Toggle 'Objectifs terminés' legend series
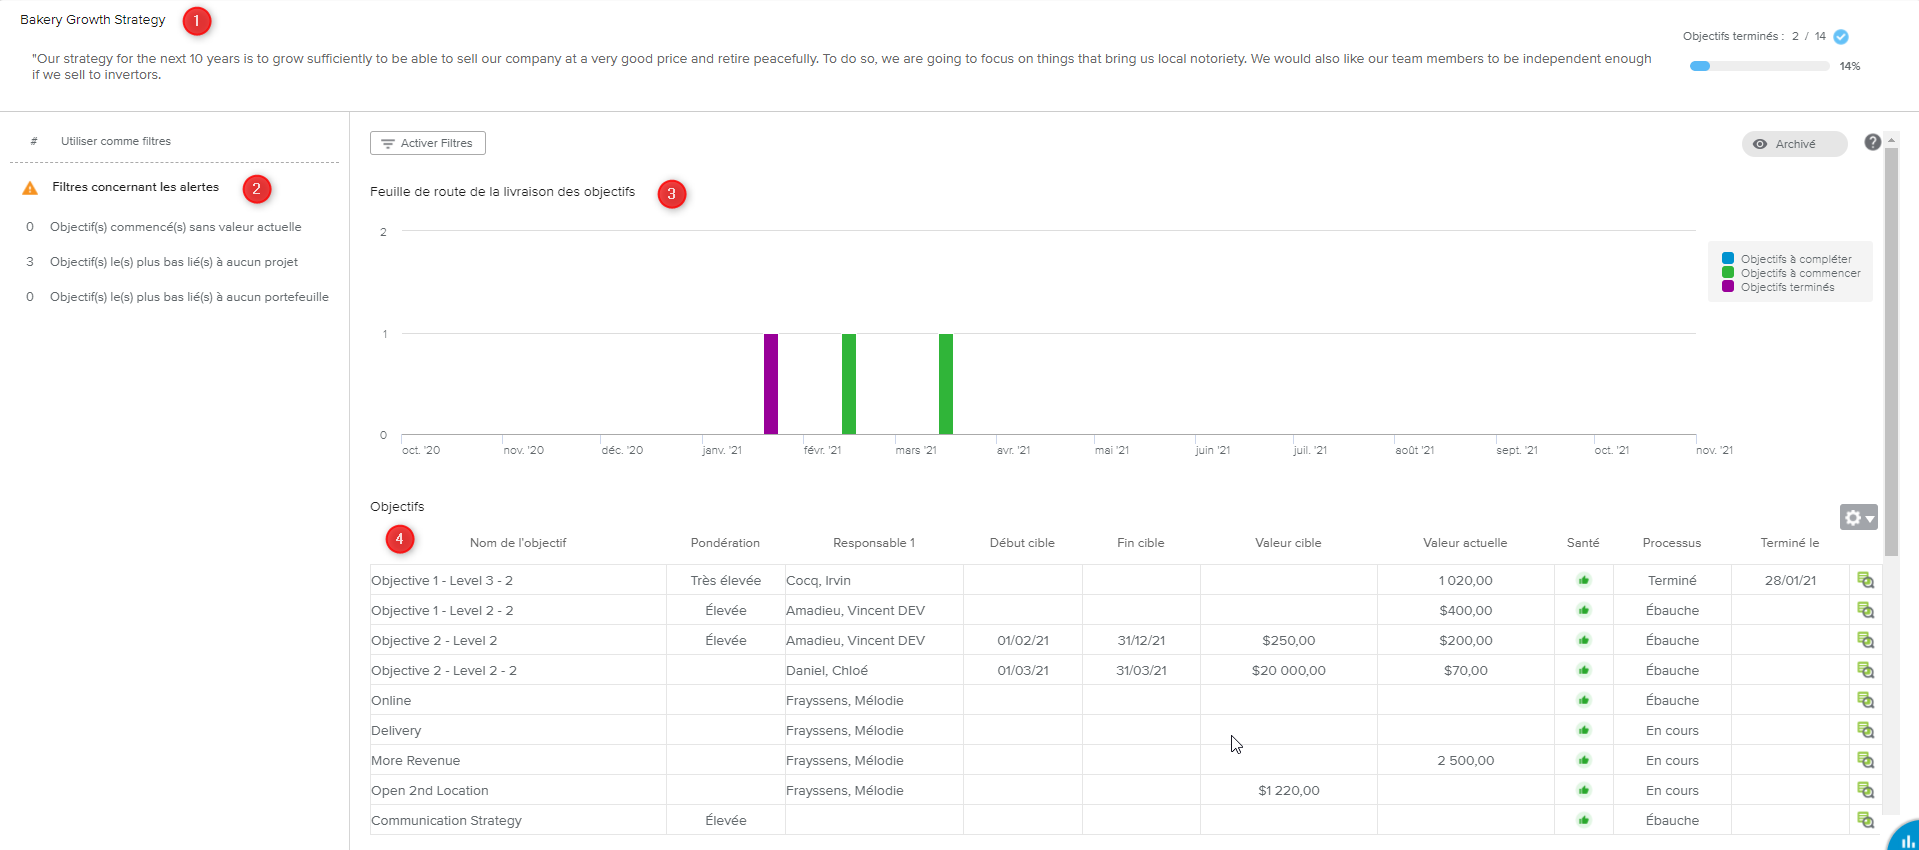1919x850 pixels. pyautogui.click(x=1787, y=287)
